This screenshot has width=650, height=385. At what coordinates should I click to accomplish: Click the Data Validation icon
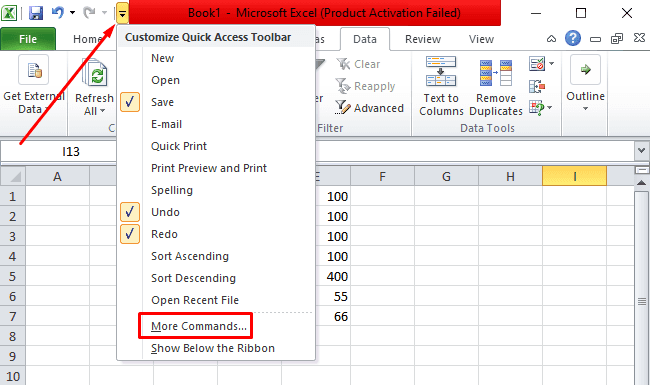[537, 64]
